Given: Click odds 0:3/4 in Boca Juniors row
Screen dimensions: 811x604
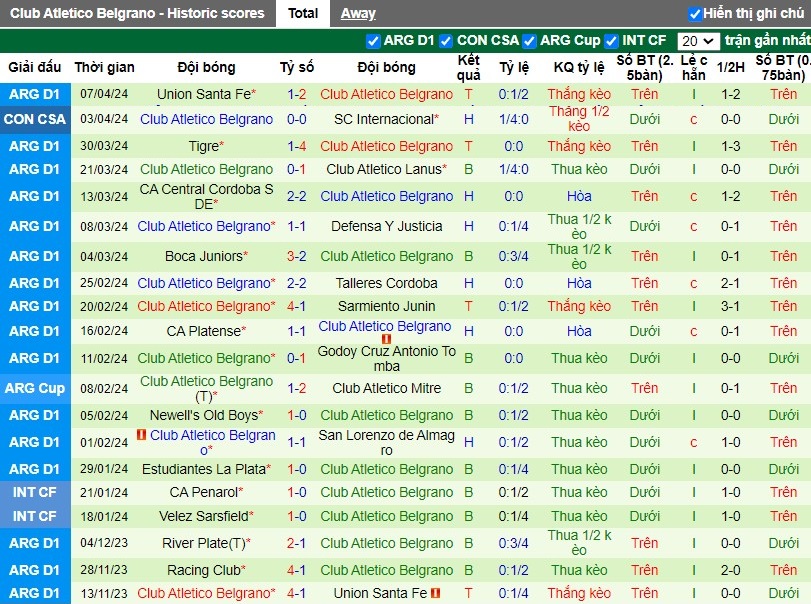Looking at the screenshot, I should pyautogui.click(x=514, y=256).
